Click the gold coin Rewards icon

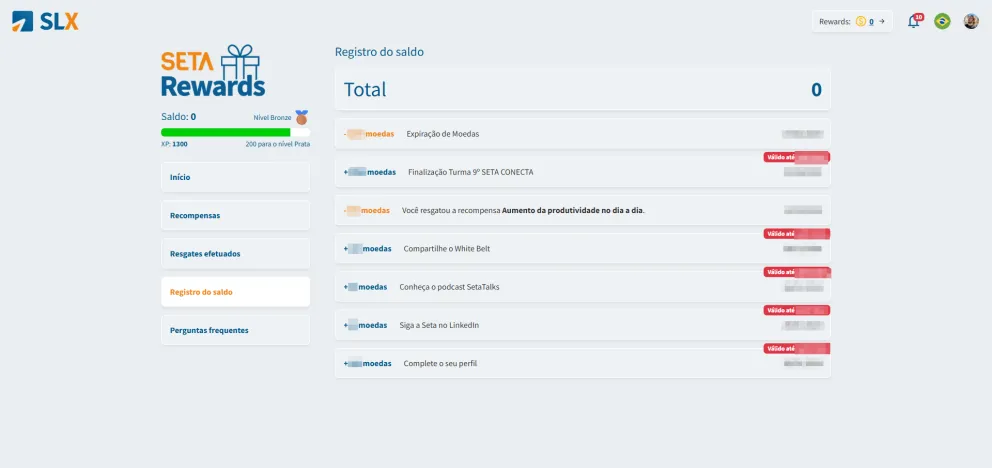(x=860, y=22)
